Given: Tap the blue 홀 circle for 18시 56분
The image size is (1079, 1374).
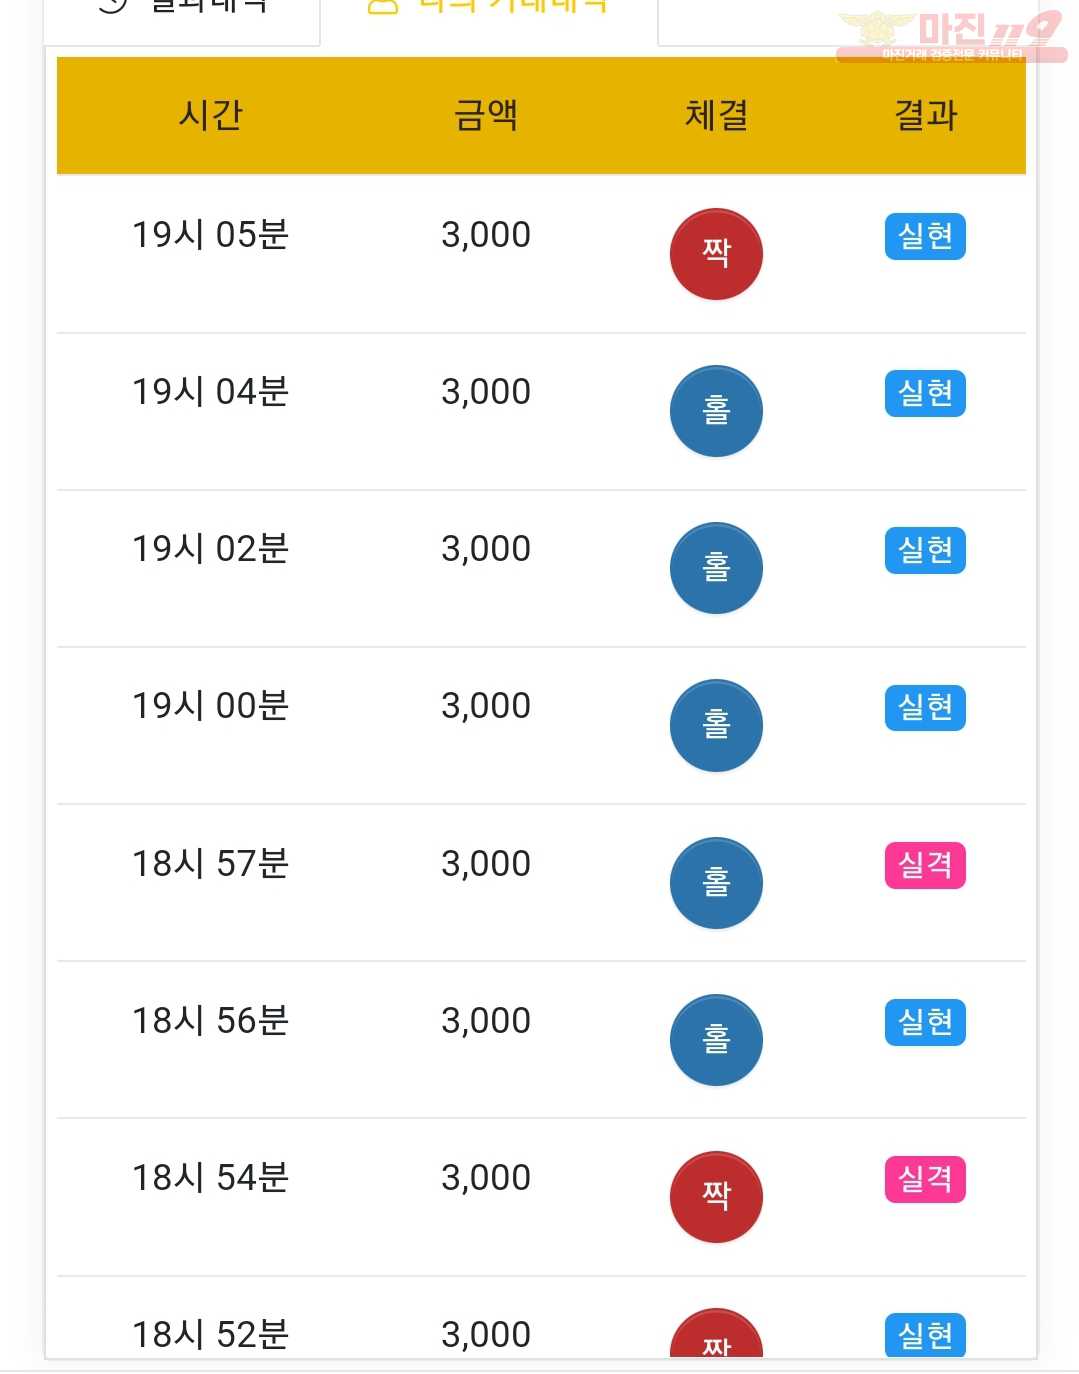Looking at the screenshot, I should [716, 1040].
